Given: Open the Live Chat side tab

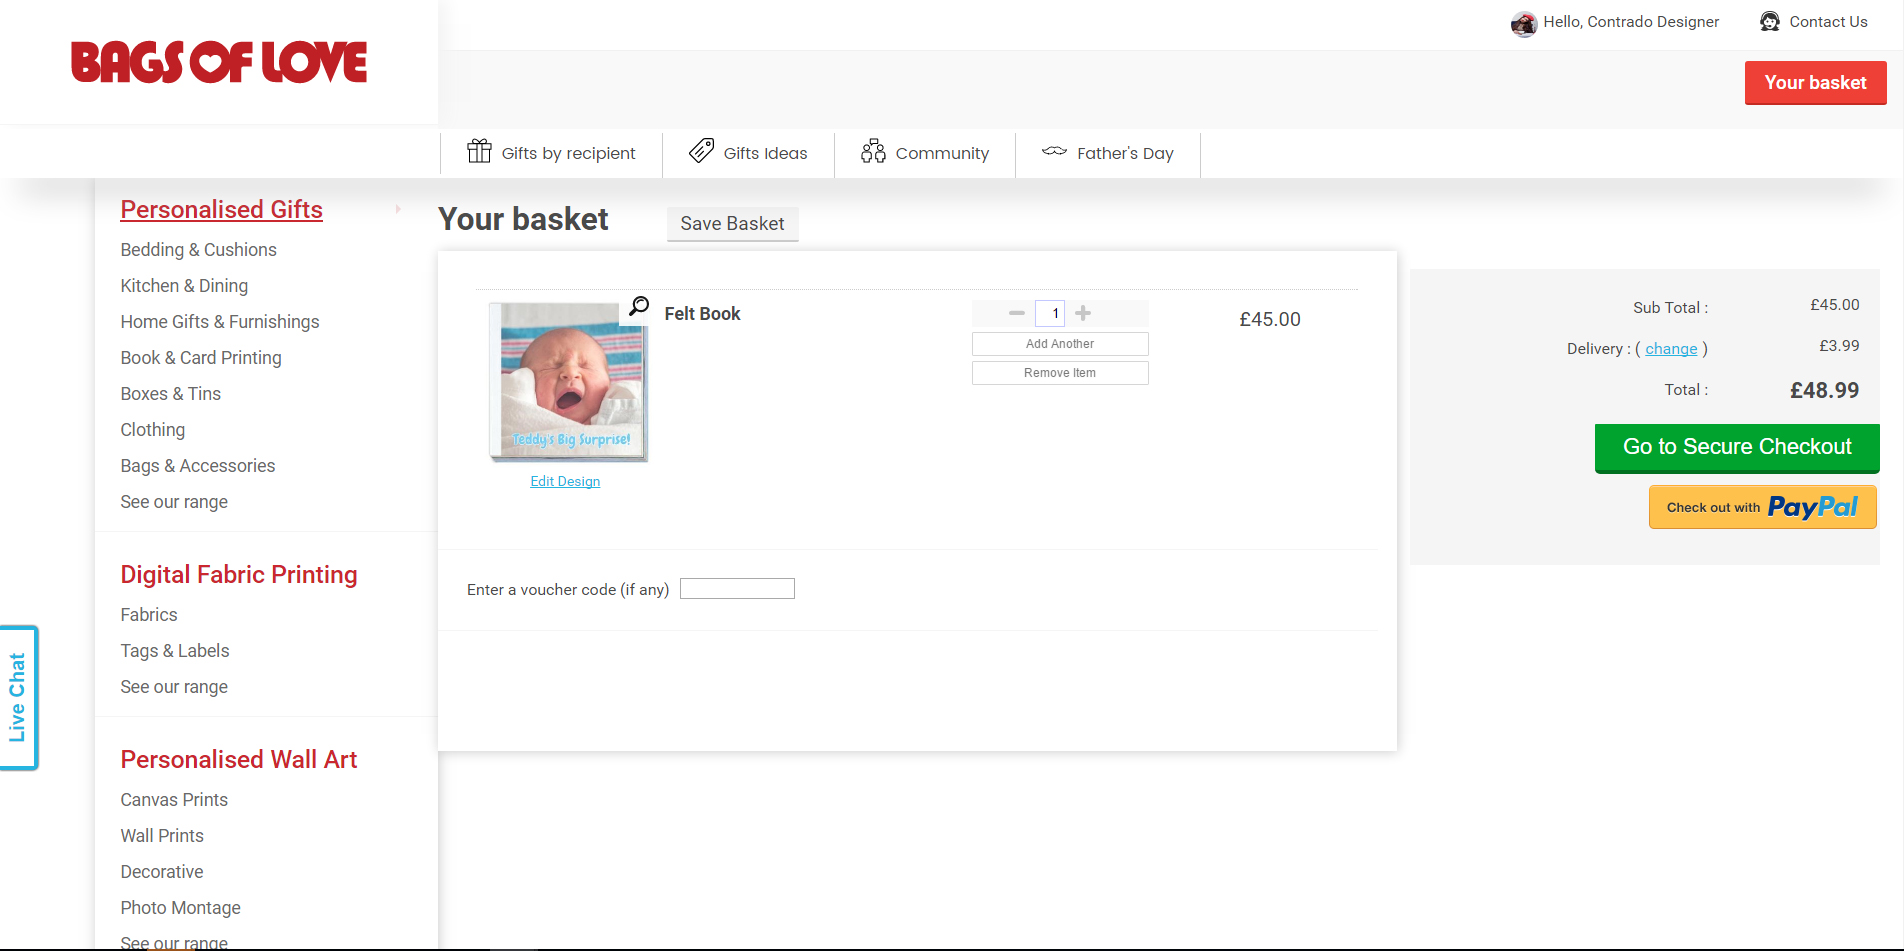Looking at the screenshot, I should click(18, 698).
